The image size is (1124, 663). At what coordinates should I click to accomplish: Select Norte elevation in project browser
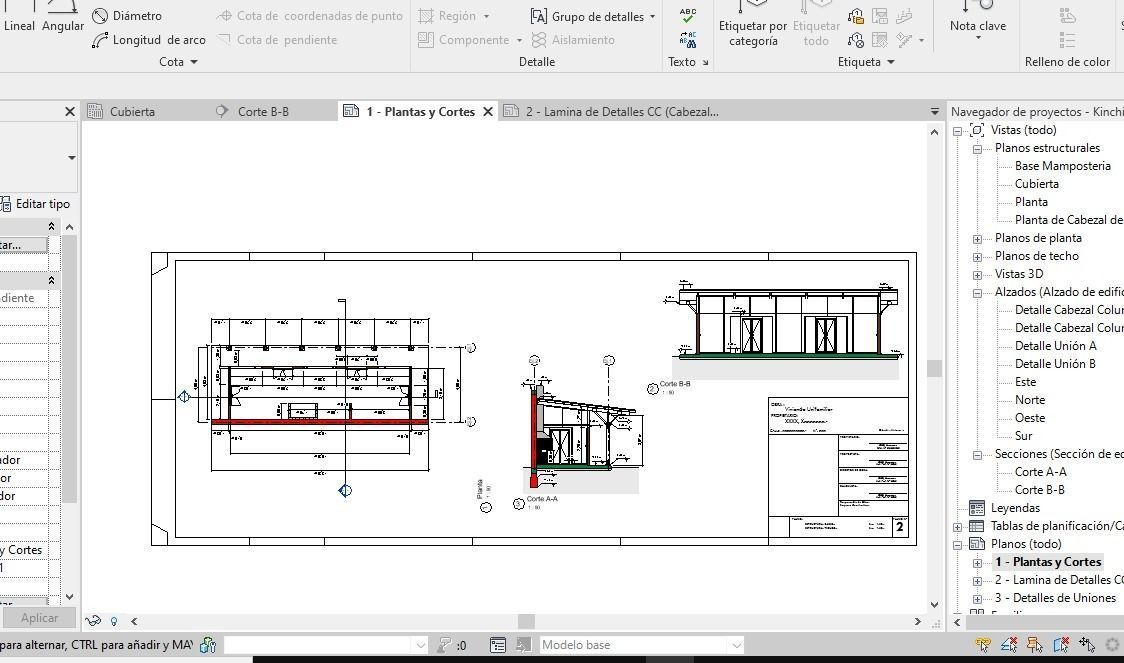pos(1029,400)
